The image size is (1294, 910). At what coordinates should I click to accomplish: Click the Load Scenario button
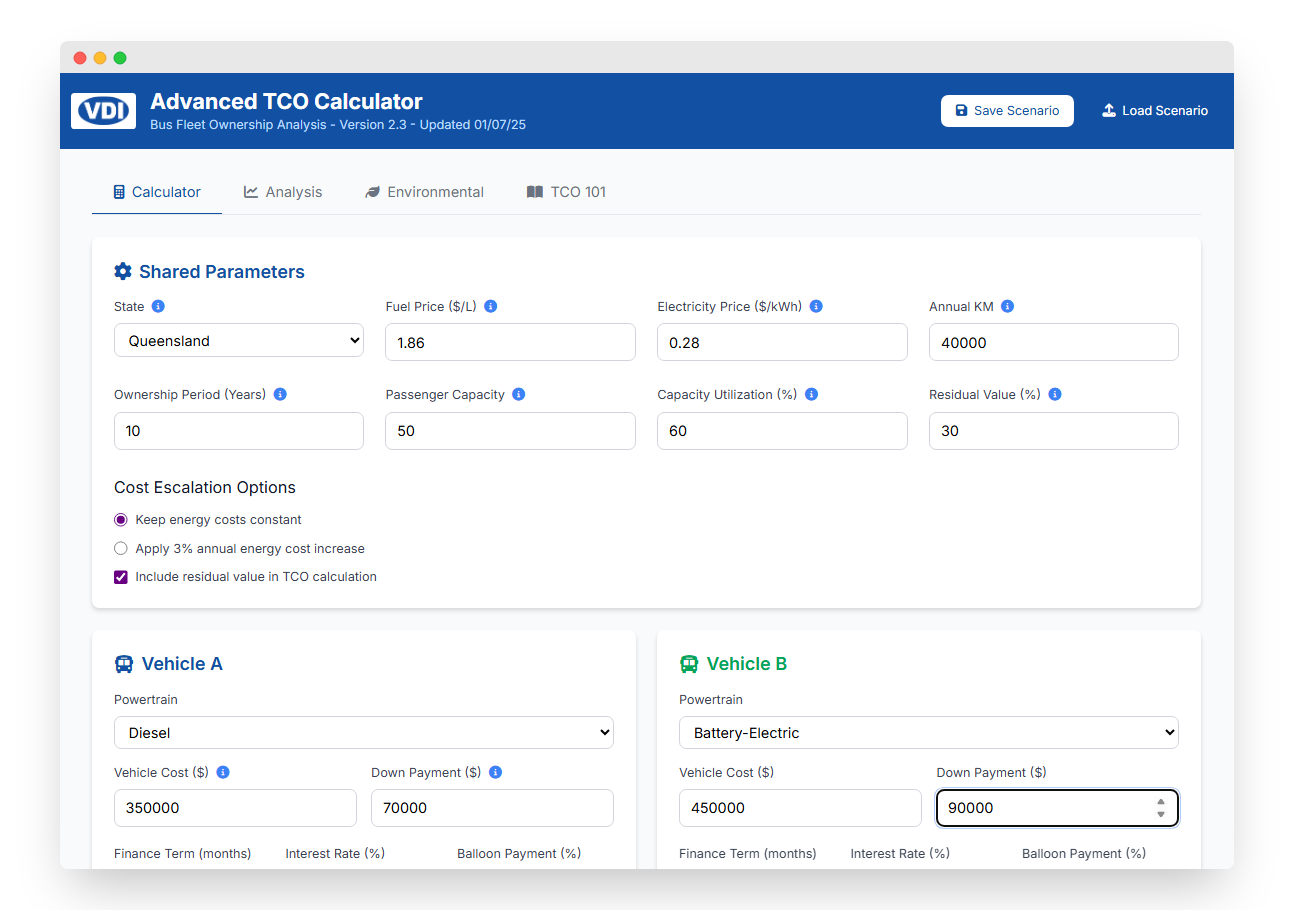coord(1155,111)
